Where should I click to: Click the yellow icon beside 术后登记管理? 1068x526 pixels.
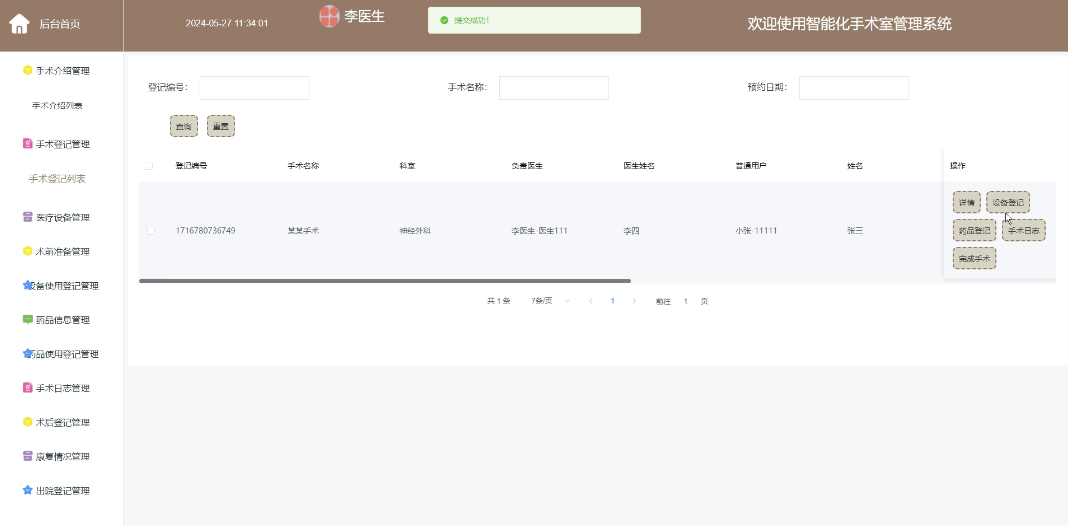(x=28, y=422)
